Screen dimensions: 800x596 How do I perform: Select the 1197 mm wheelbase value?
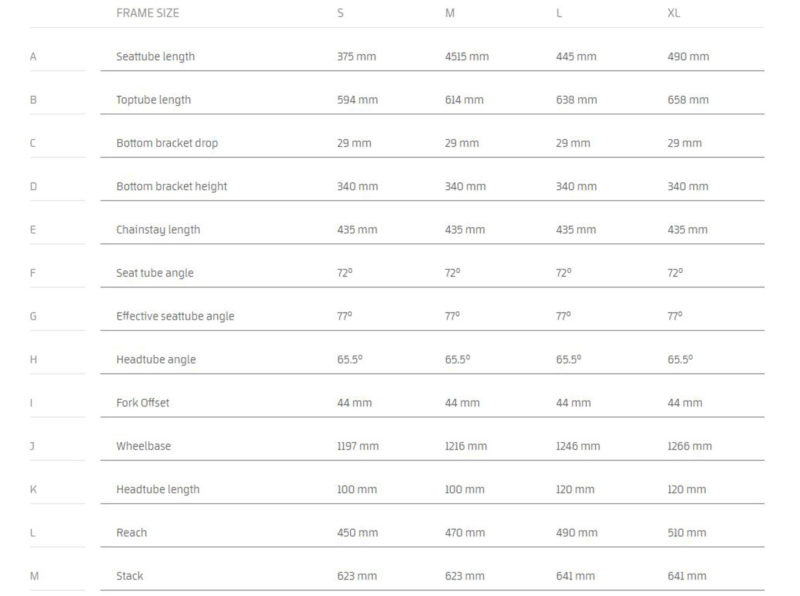tap(358, 446)
